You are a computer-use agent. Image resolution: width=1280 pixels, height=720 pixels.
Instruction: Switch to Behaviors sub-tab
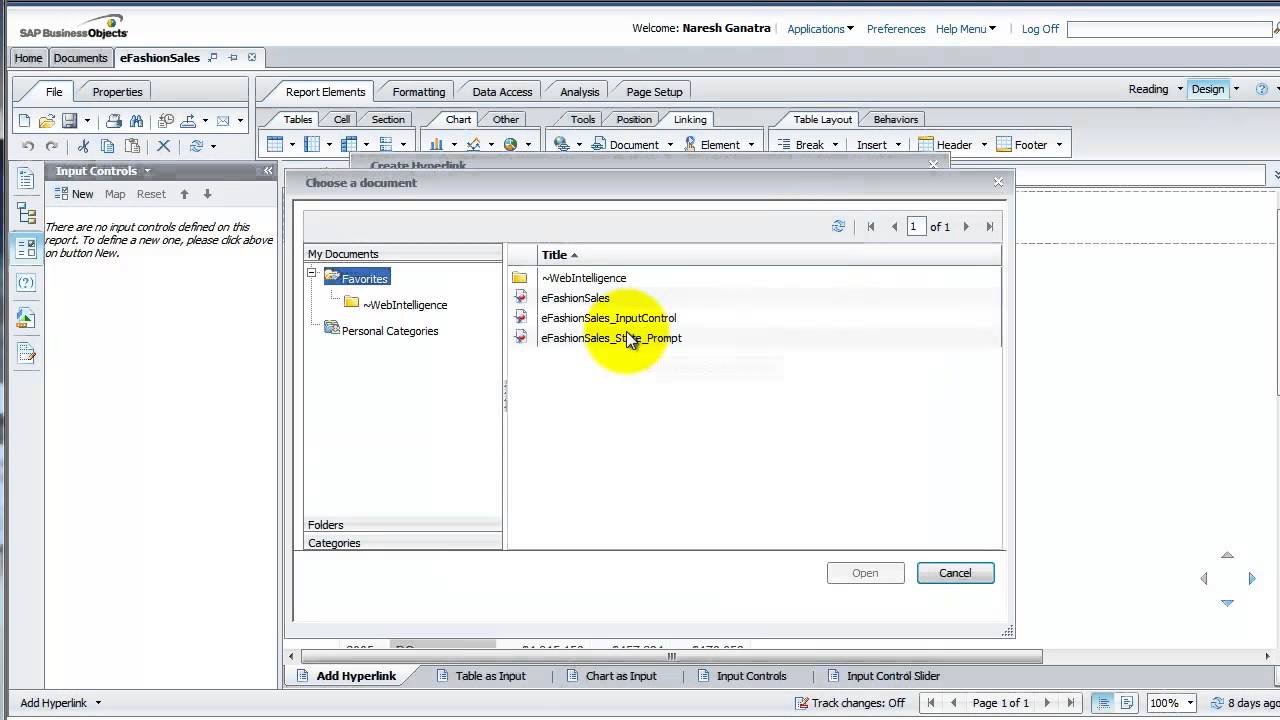[895, 119]
